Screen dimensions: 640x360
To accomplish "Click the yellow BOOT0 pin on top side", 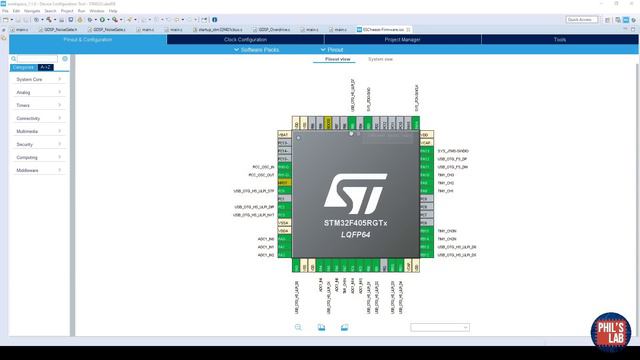I will (327, 123).
